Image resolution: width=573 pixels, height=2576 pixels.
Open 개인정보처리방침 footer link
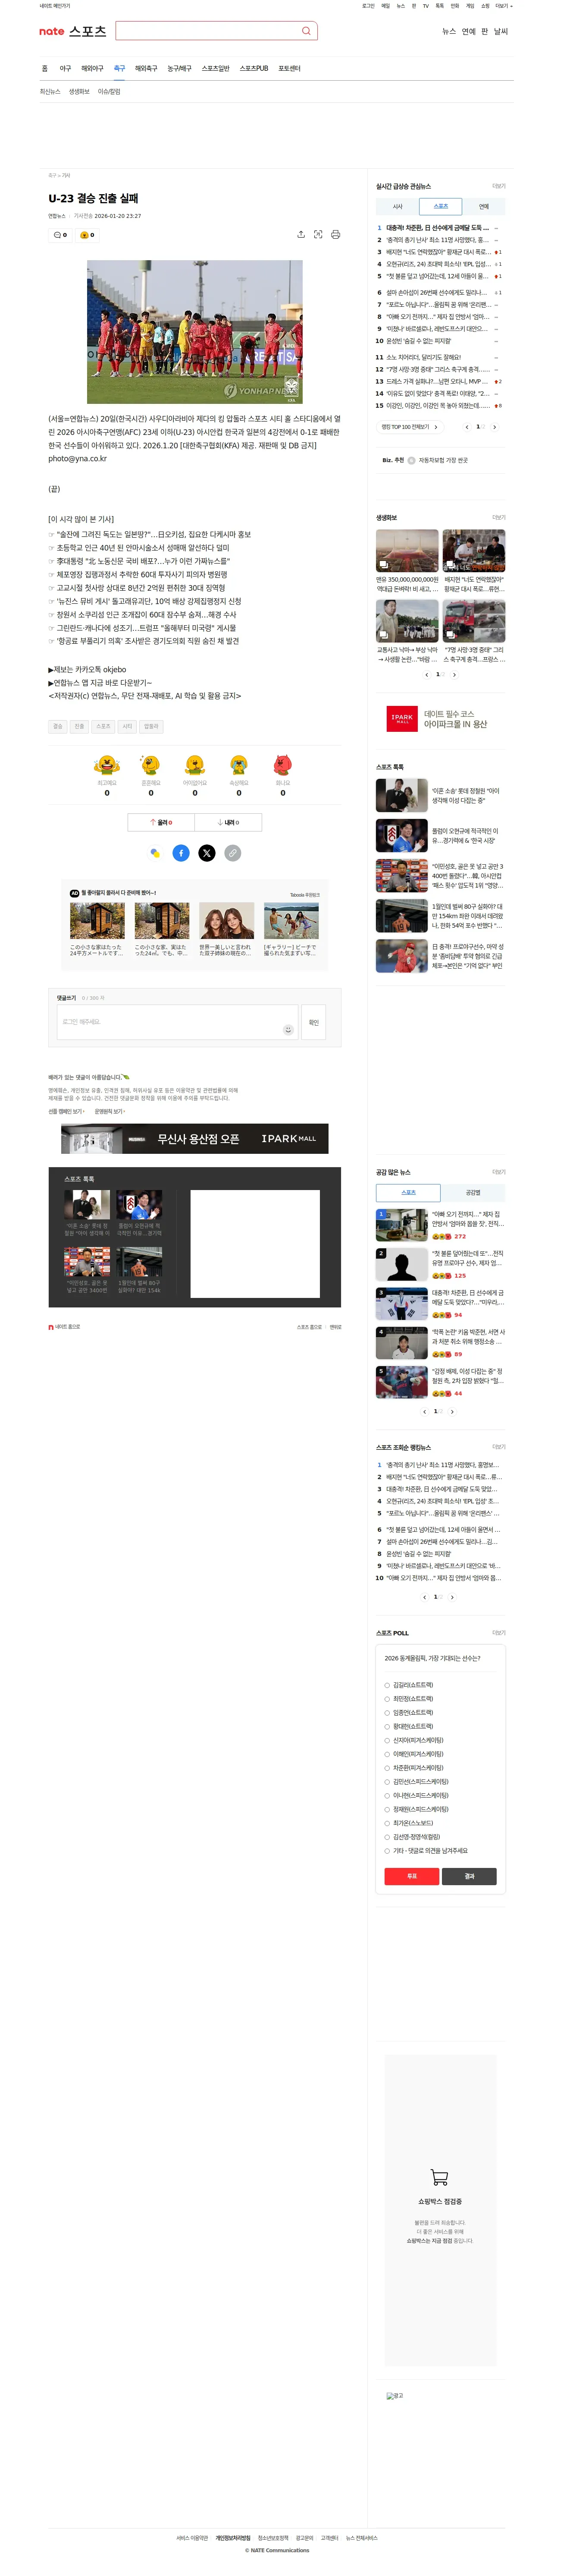(233, 2538)
